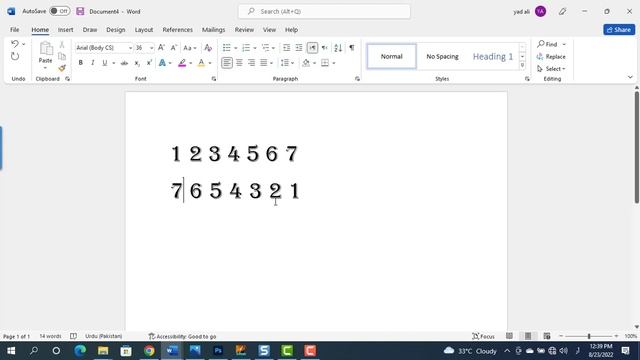Toggle Underline formatting
This screenshot has width=640, height=360.
point(104,63)
